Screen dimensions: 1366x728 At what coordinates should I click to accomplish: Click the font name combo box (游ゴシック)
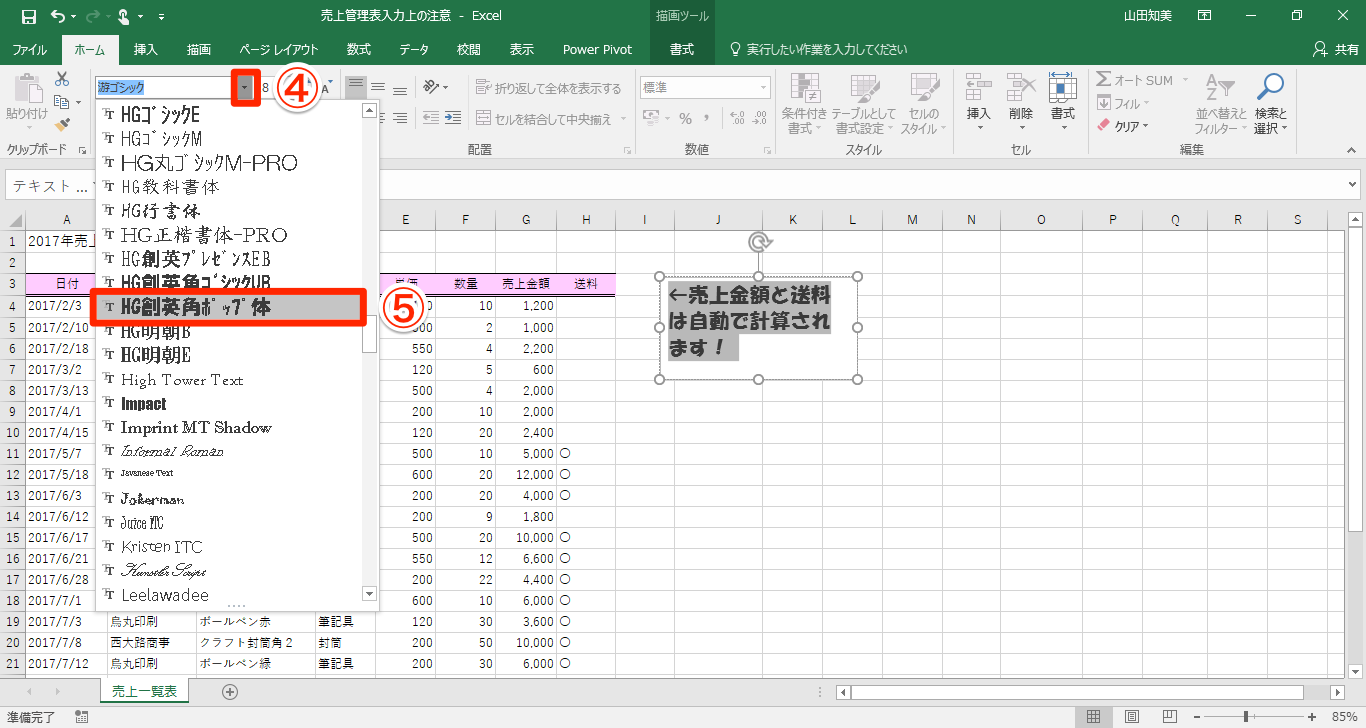[165, 88]
